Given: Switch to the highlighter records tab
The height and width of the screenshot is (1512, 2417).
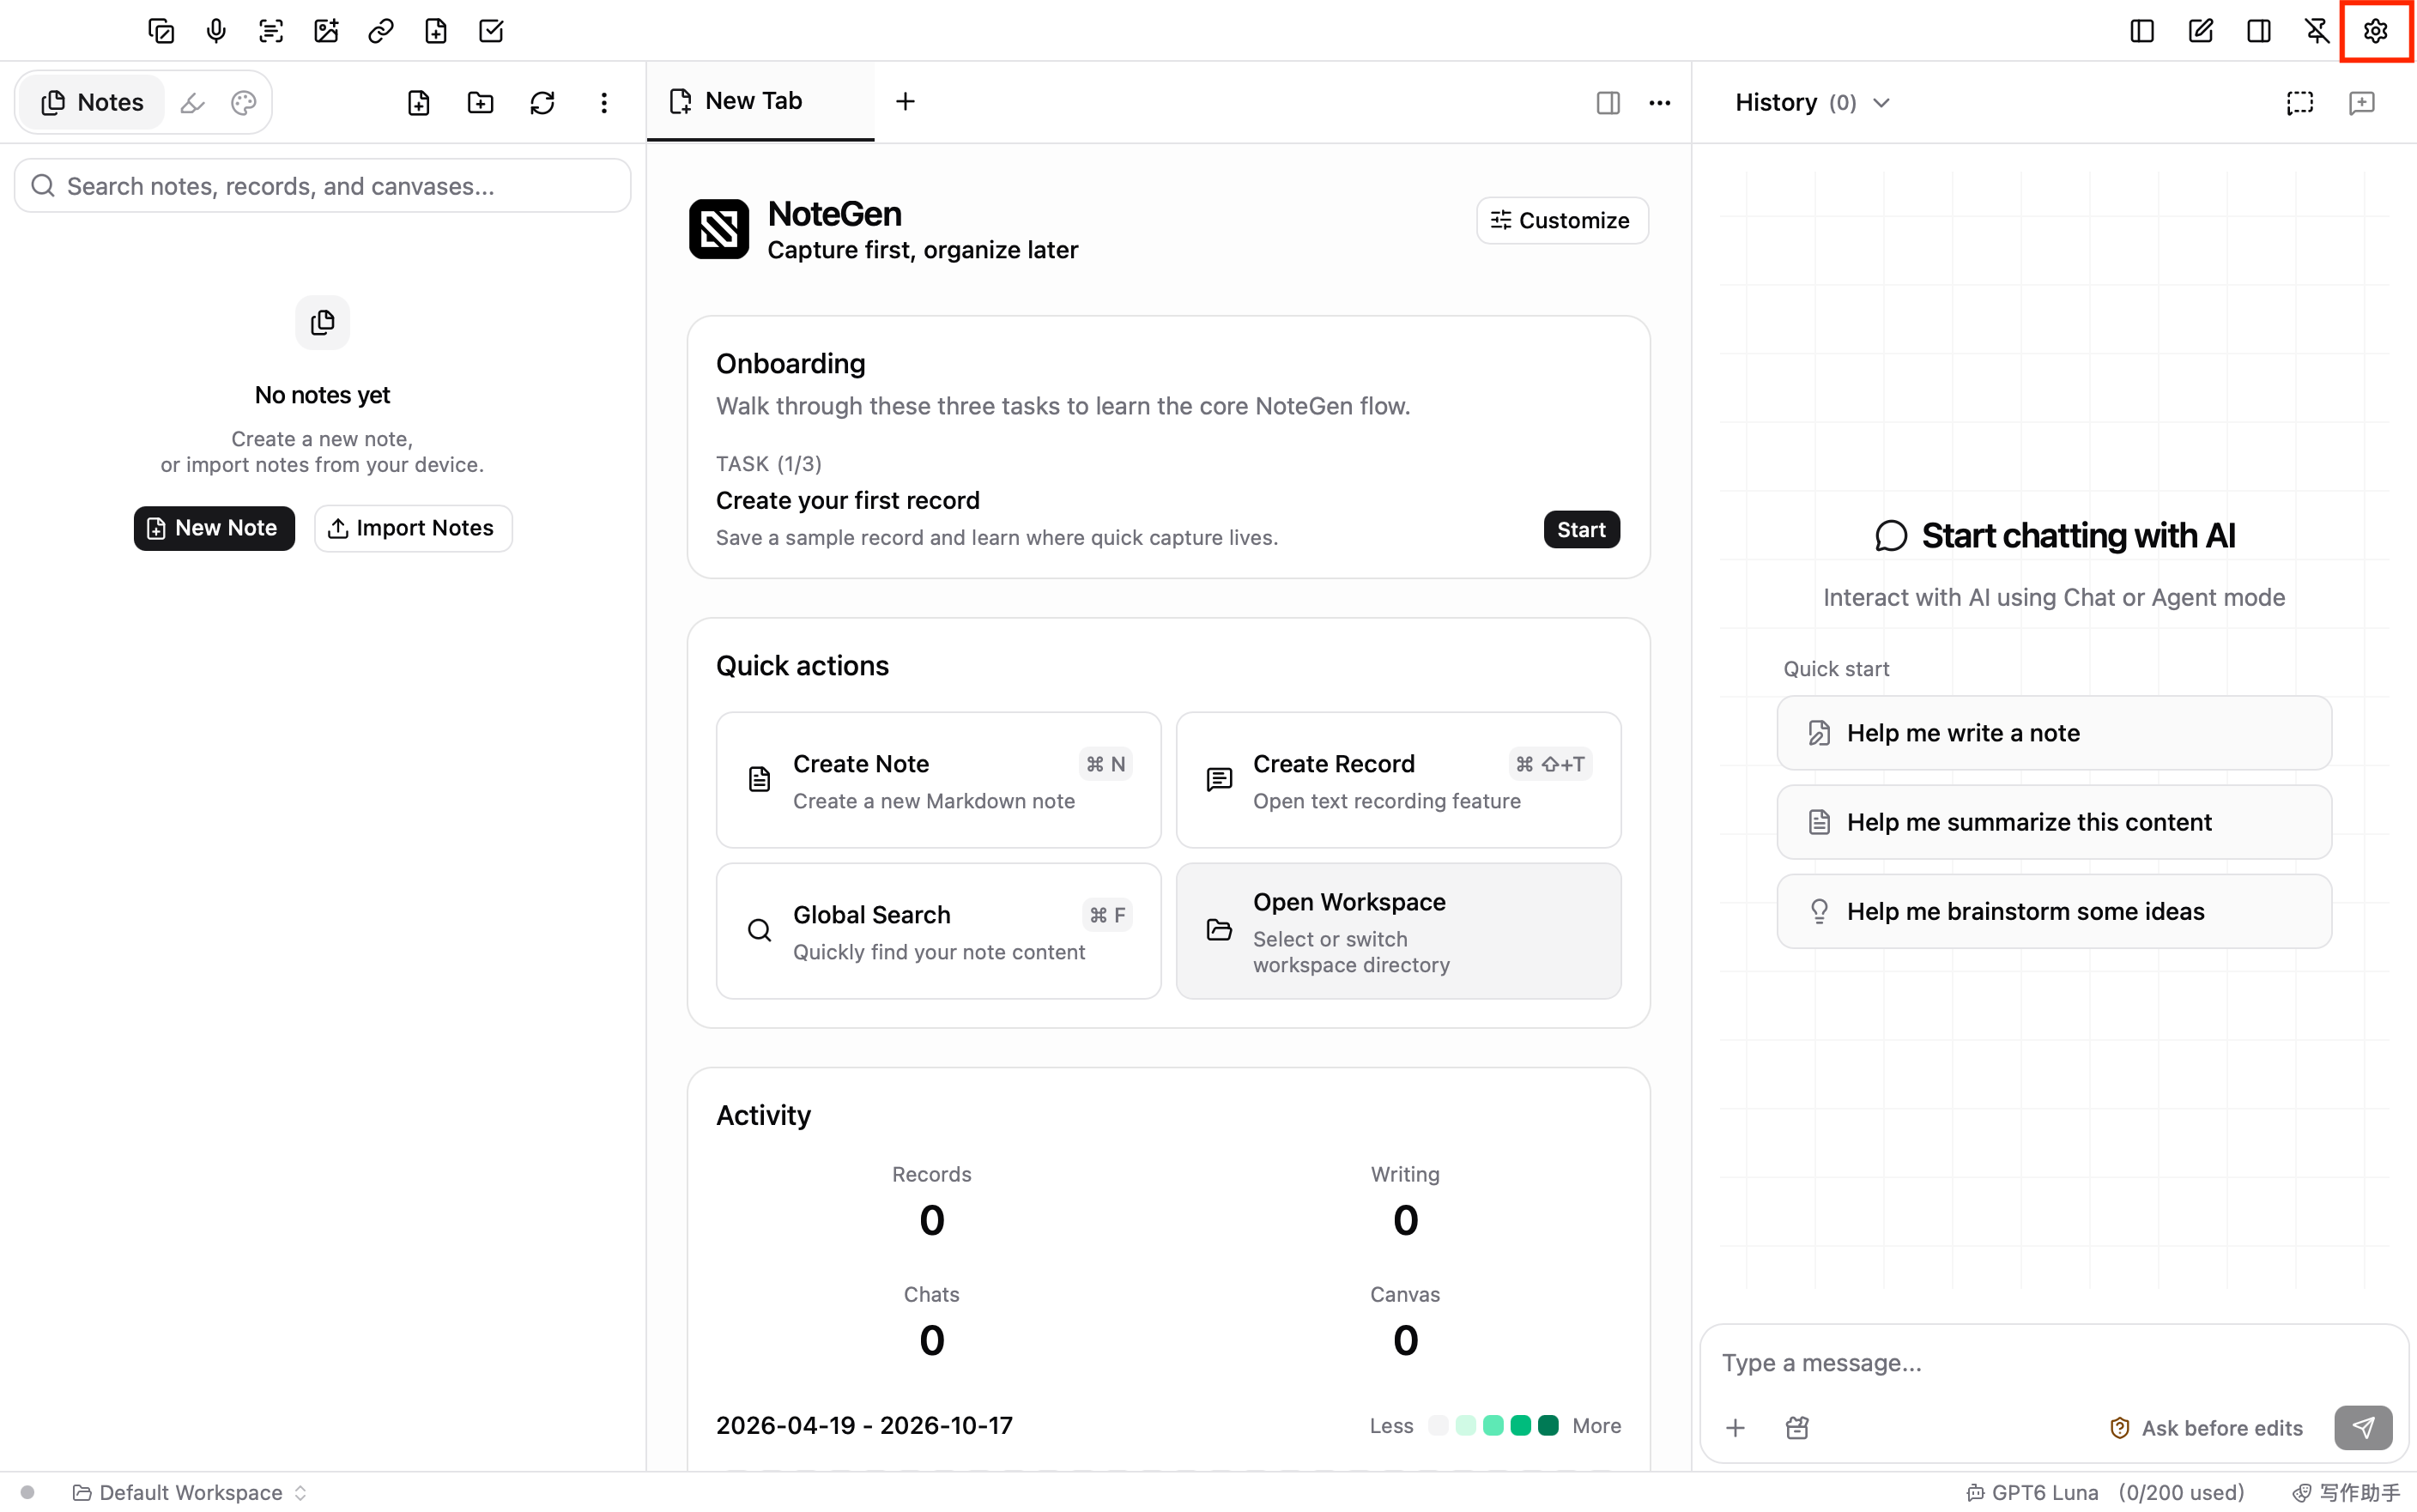Looking at the screenshot, I should (x=192, y=102).
